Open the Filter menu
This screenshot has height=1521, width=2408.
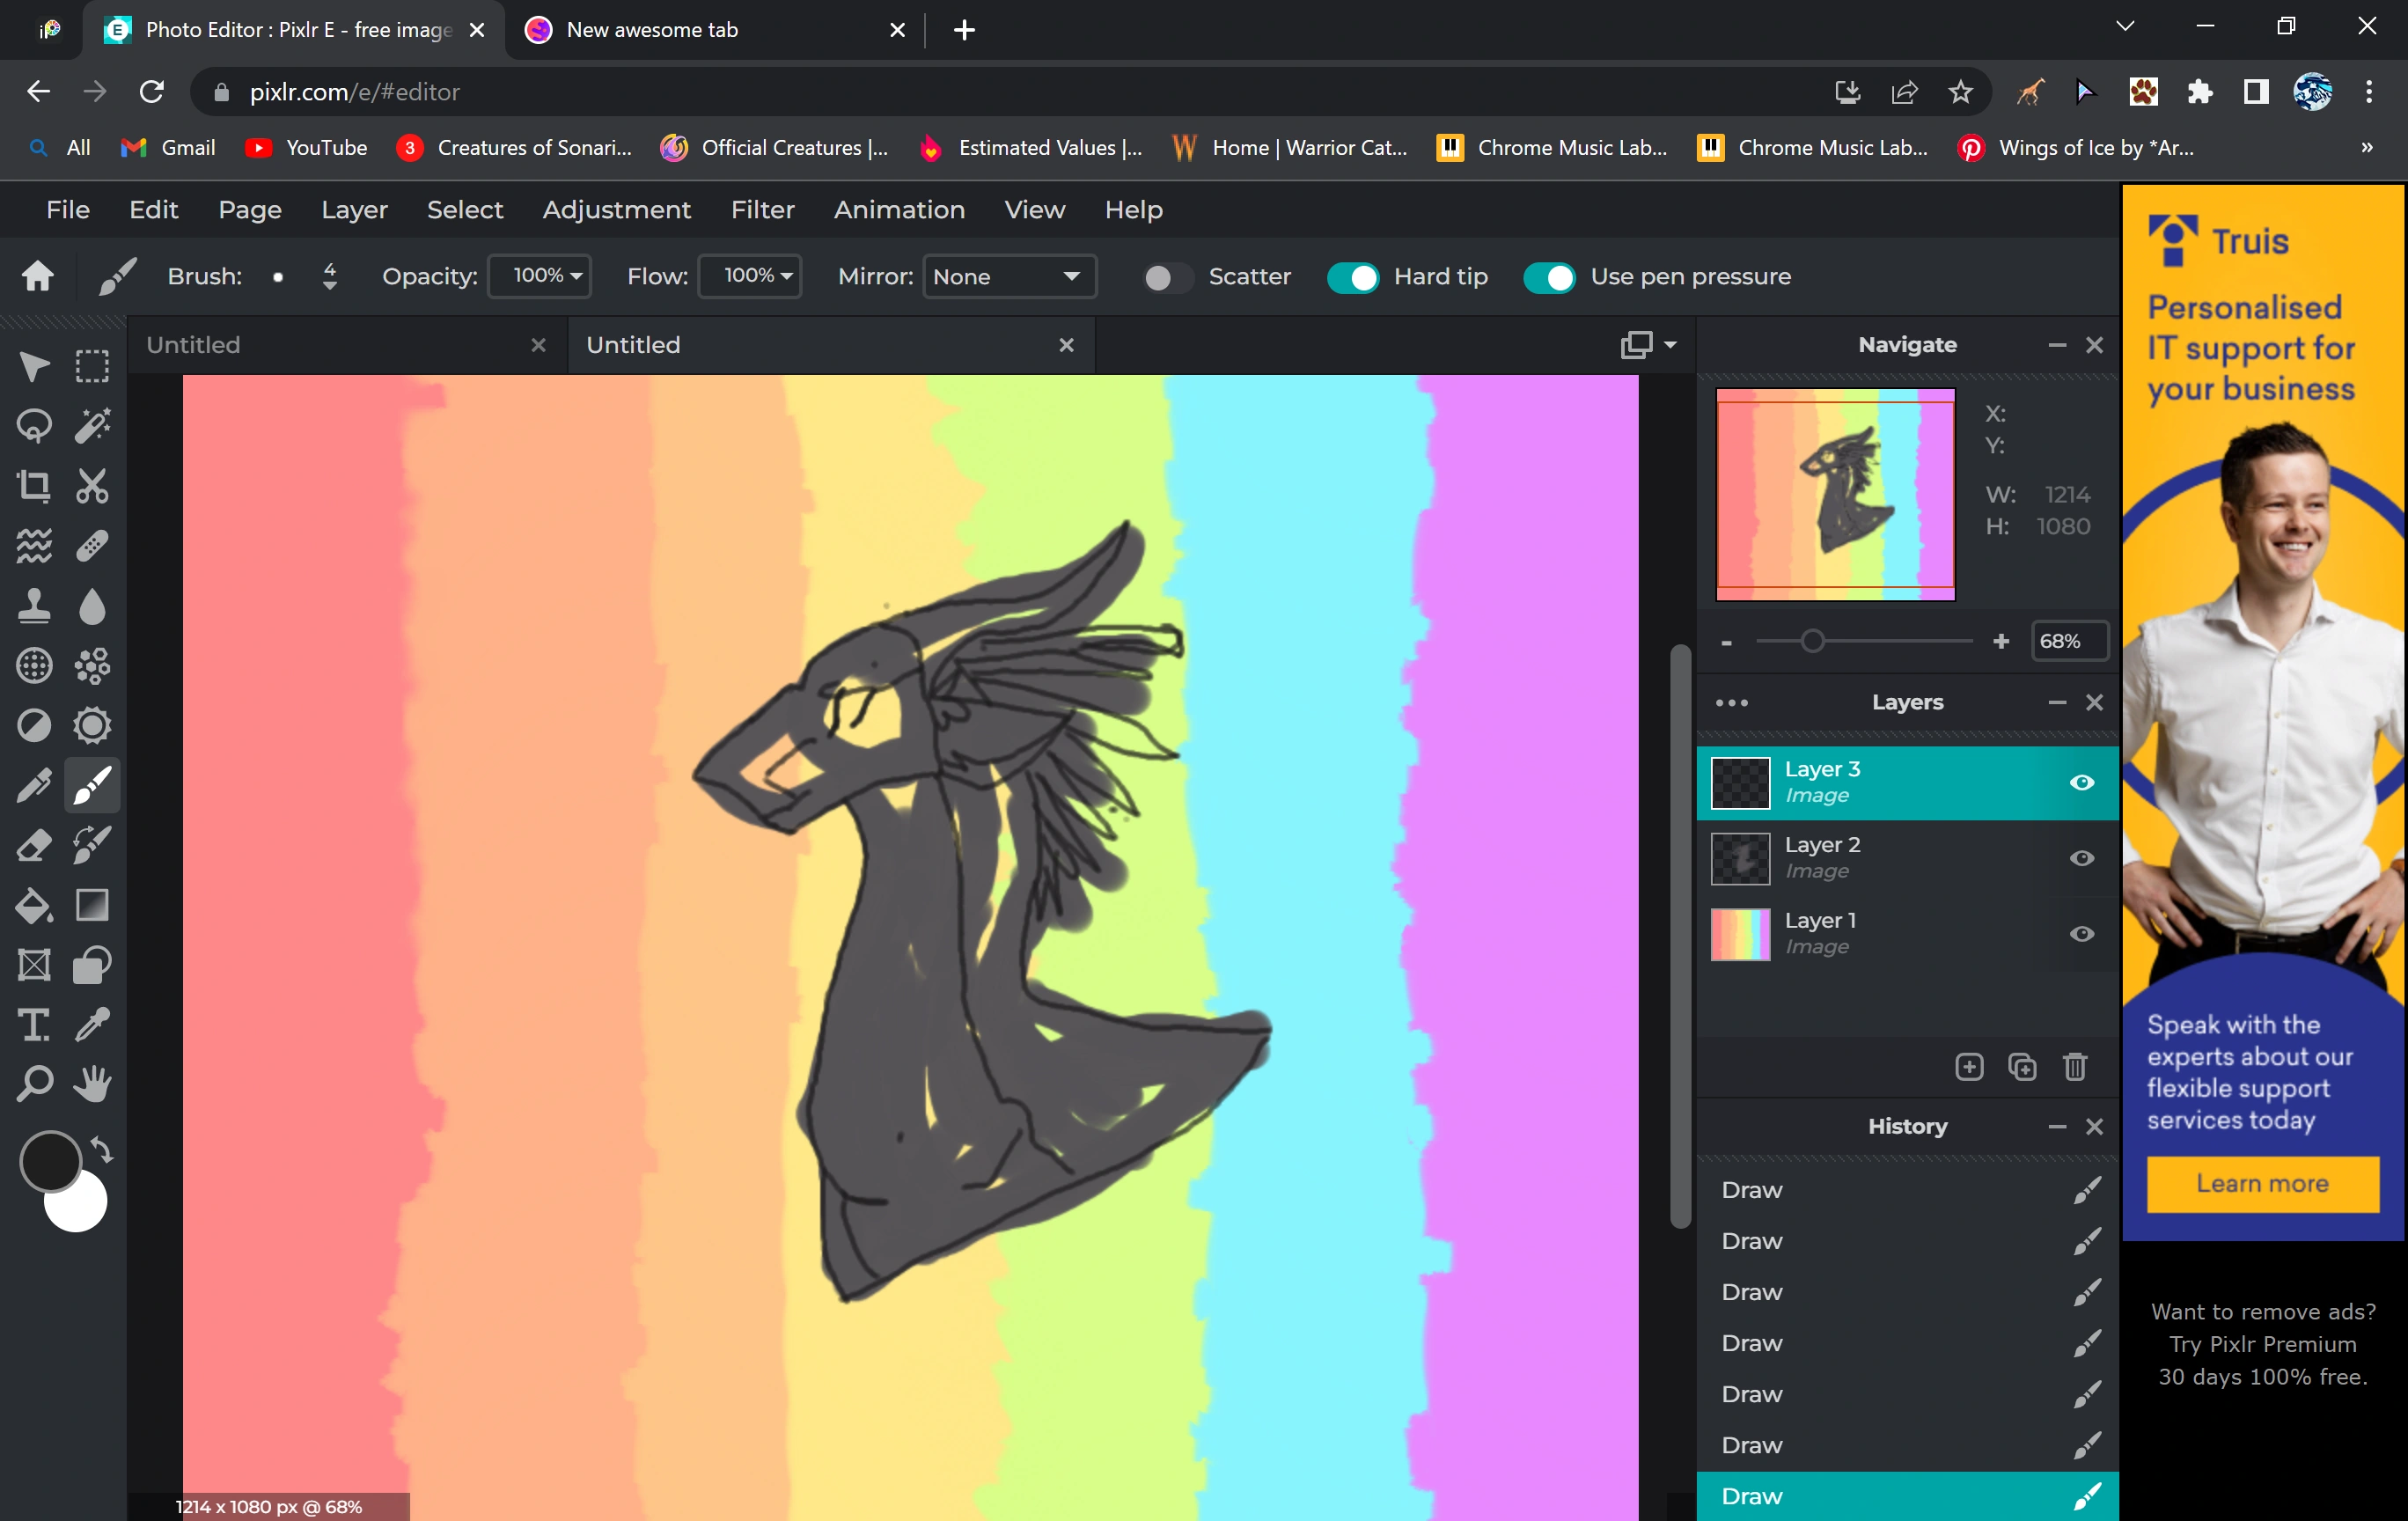click(762, 210)
